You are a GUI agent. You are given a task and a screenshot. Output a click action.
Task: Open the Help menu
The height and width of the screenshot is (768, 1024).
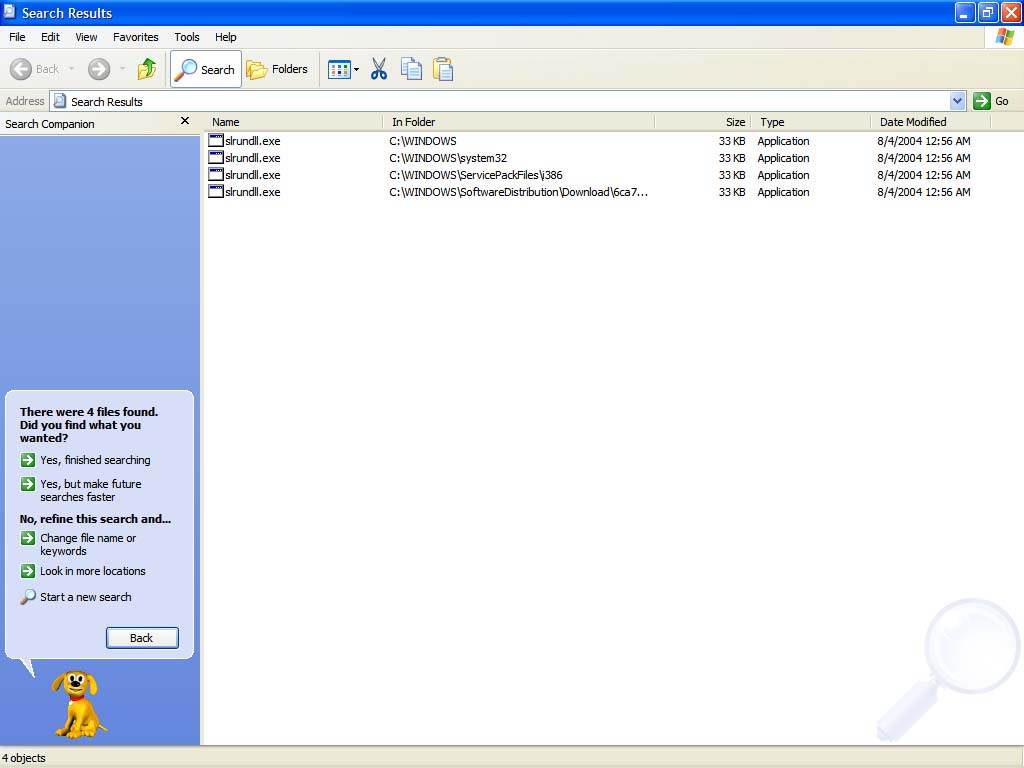[x=225, y=37]
